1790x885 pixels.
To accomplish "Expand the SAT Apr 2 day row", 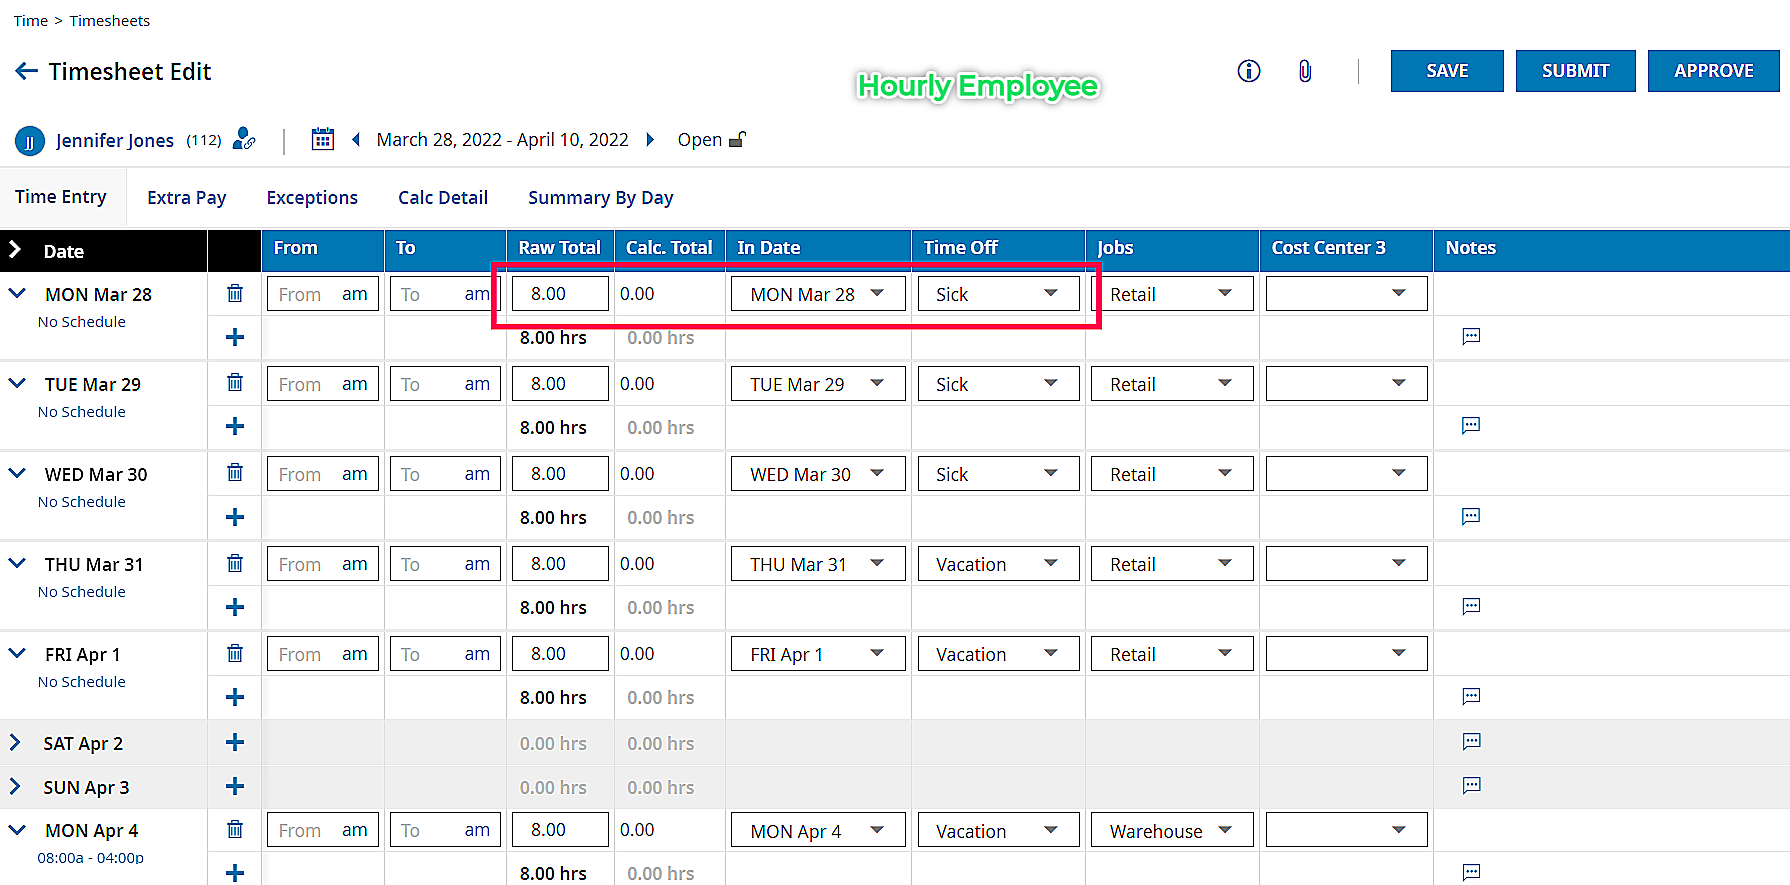I will [x=15, y=743].
